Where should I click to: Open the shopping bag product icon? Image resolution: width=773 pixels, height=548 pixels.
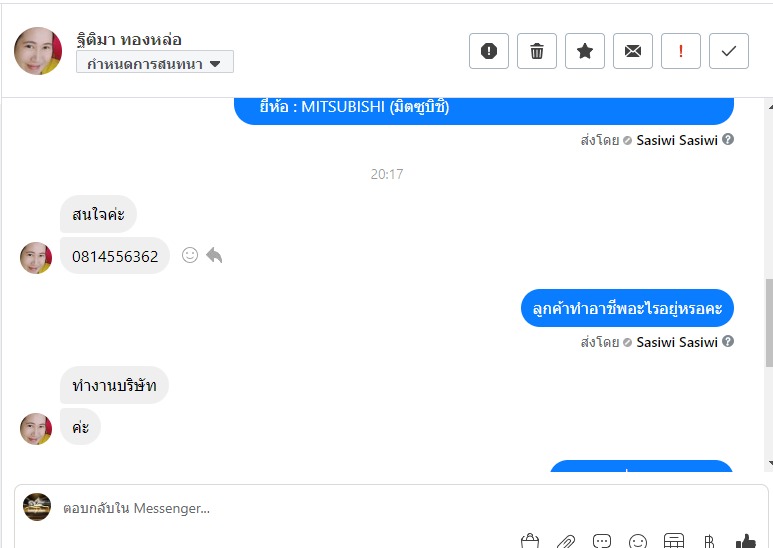click(530, 541)
